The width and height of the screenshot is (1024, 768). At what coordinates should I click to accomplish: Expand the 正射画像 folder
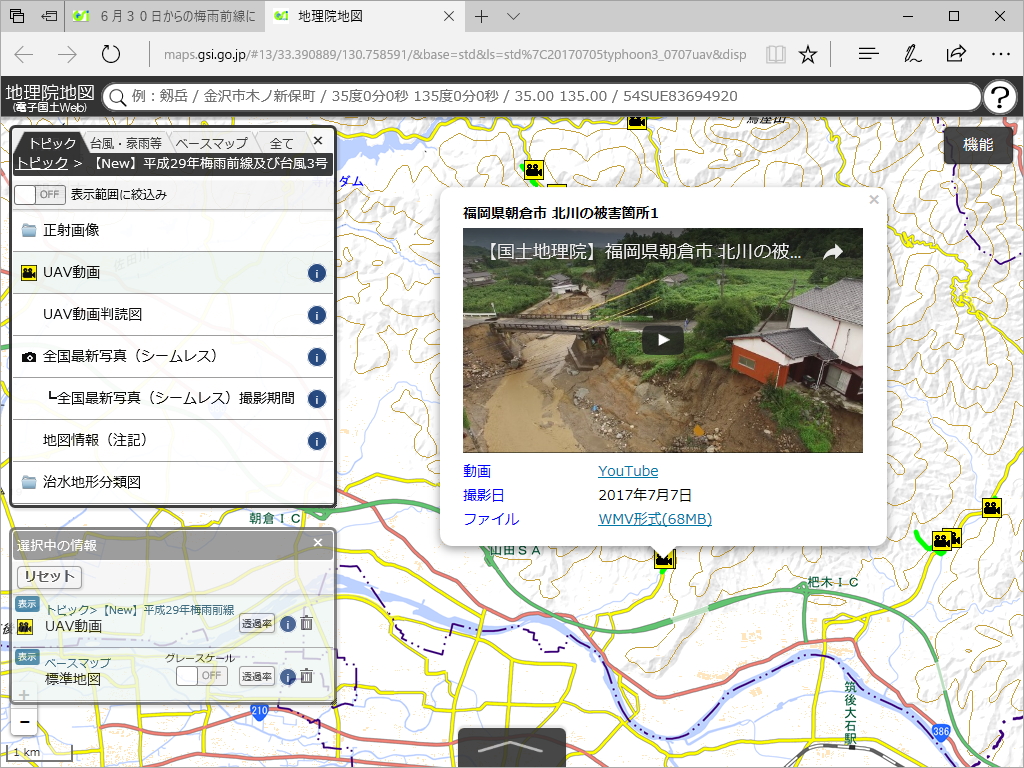coord(173,230)
